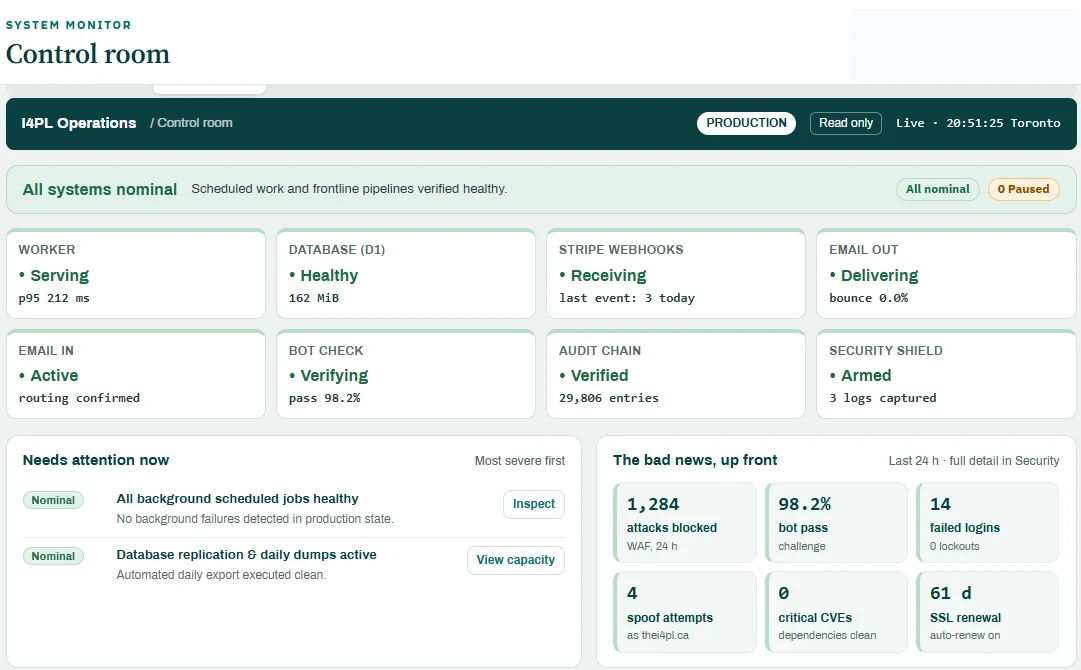Click the Nominal badge for background scheduled jobs

coord(53,500)
